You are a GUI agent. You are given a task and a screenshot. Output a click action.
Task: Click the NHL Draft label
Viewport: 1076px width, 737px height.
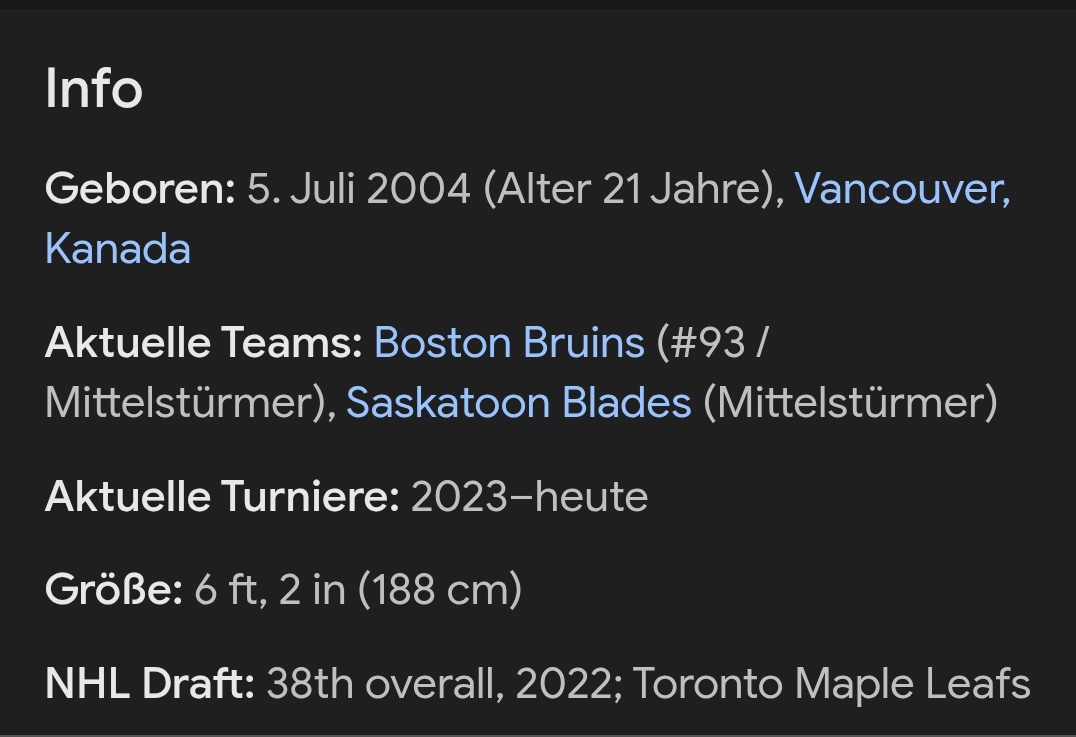click(x=150, y=684)
